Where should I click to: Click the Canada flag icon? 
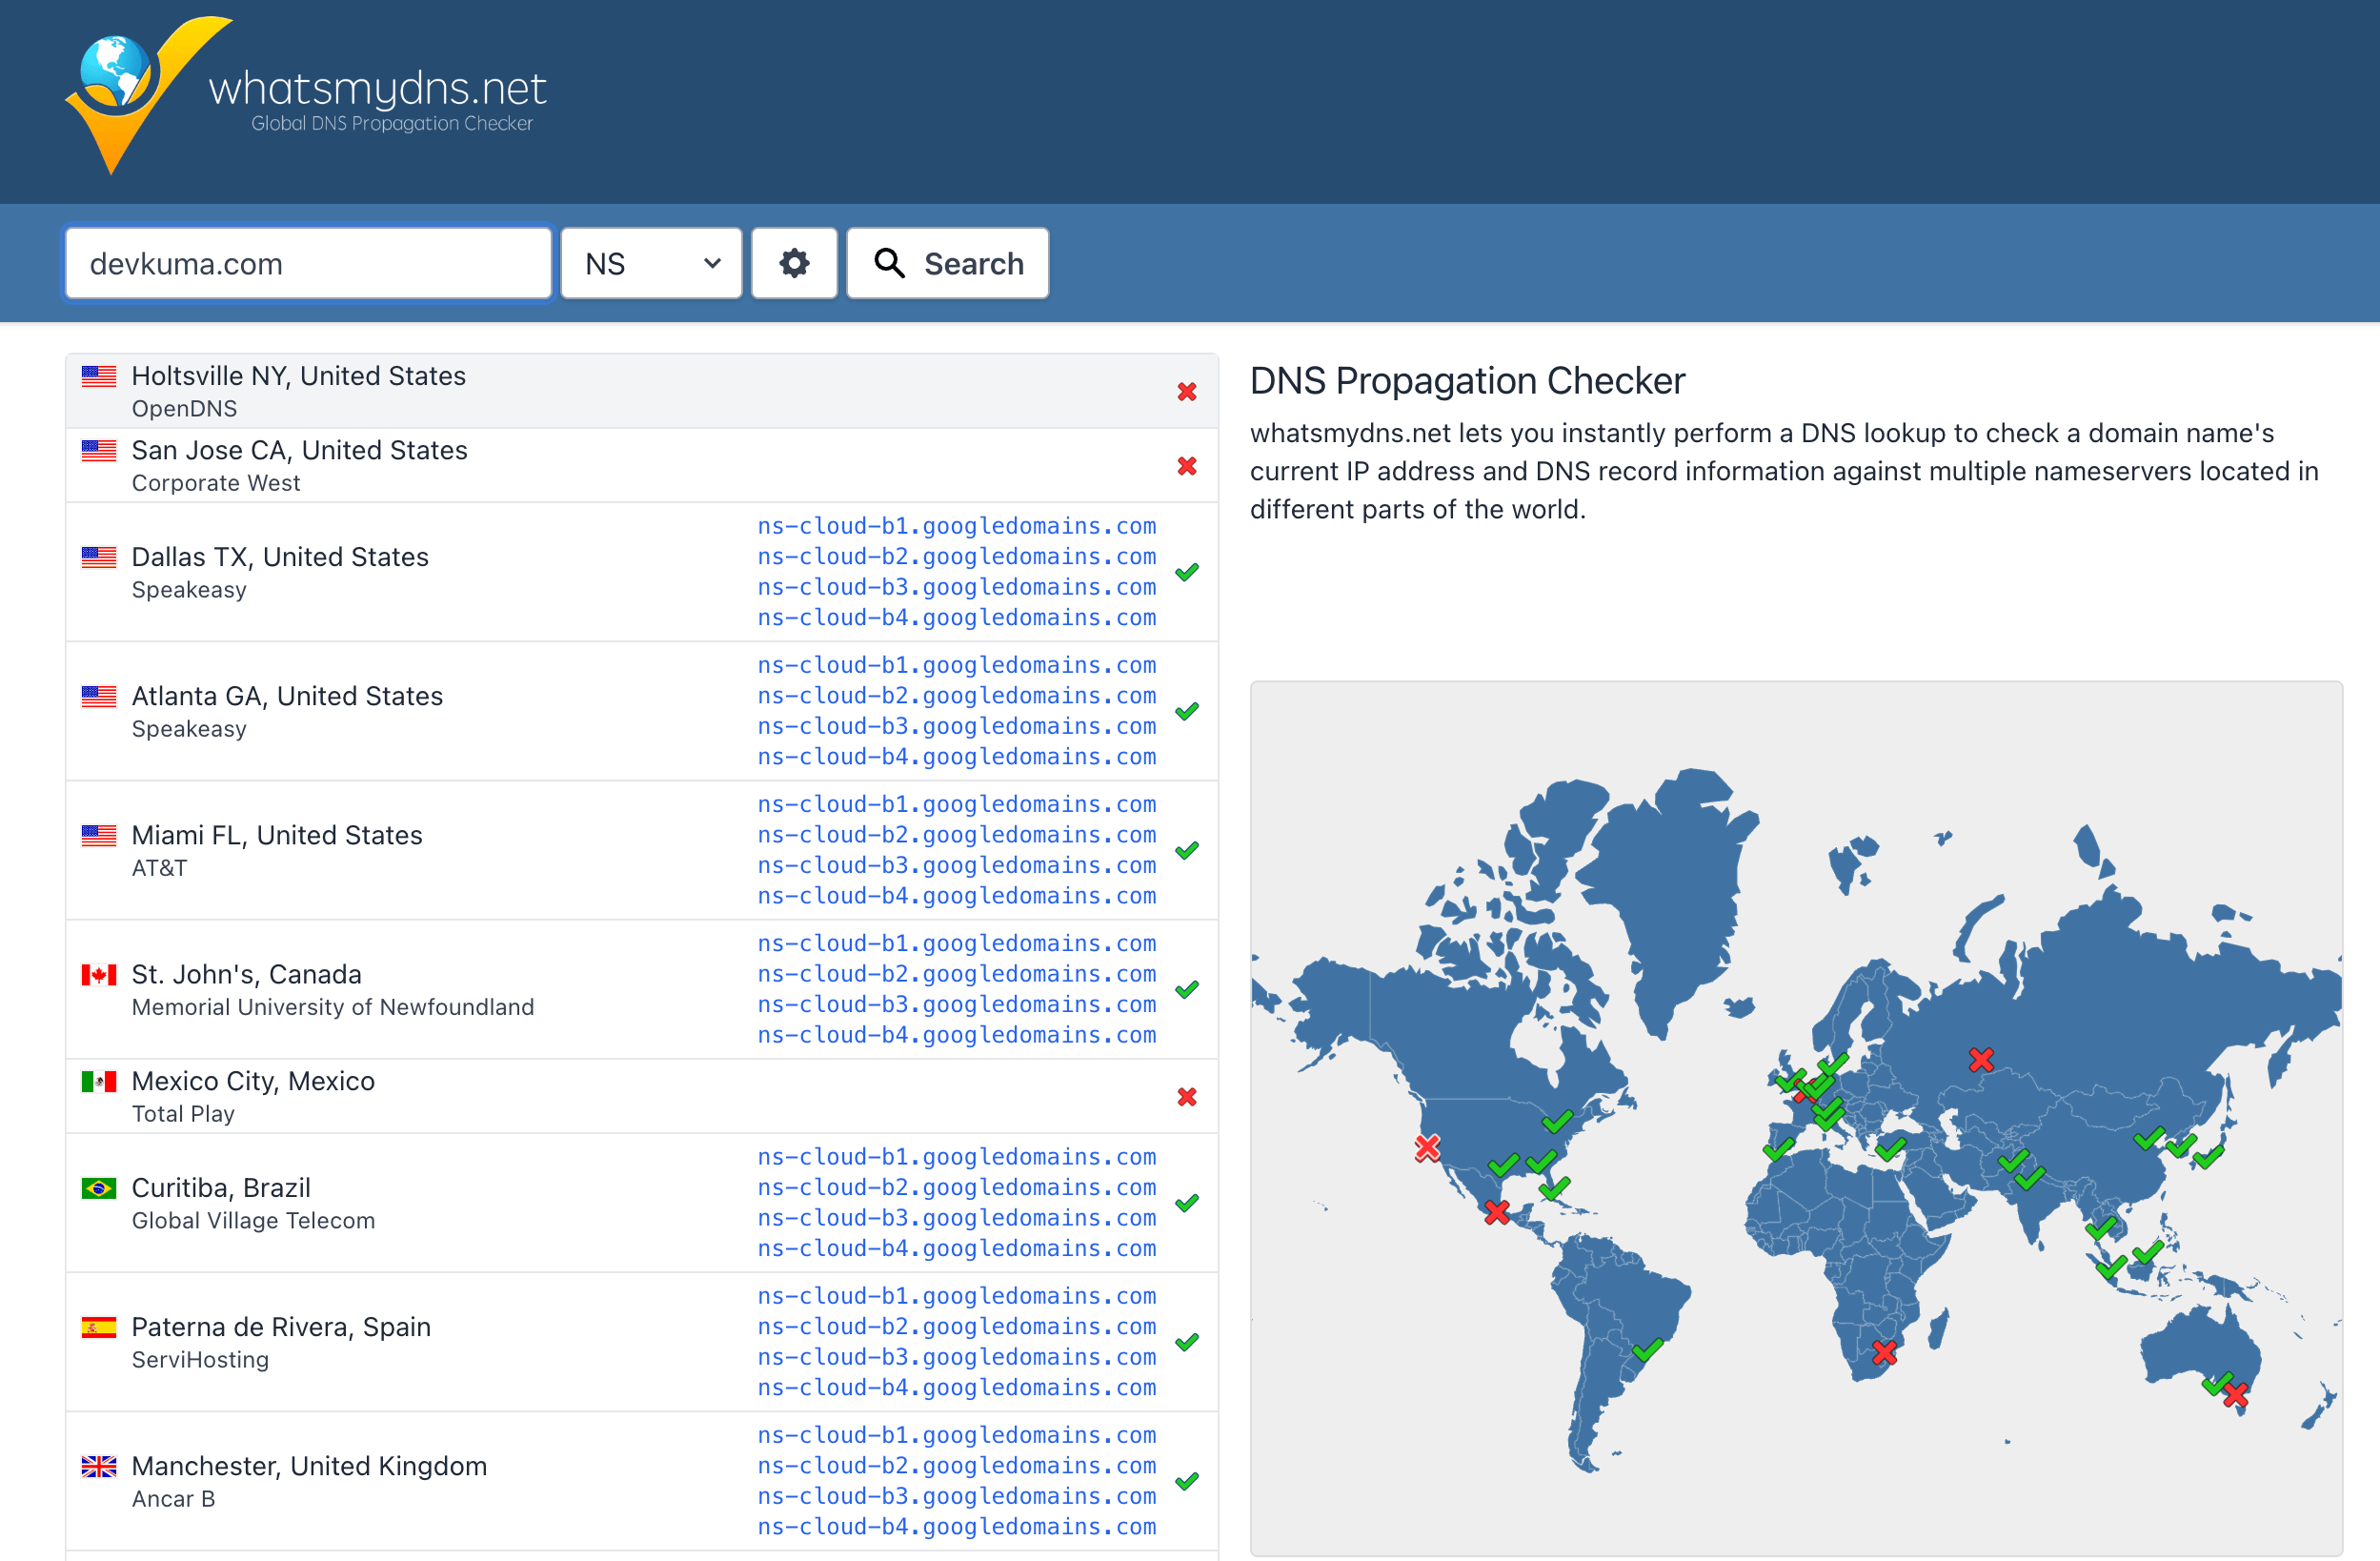pos(98,975)
